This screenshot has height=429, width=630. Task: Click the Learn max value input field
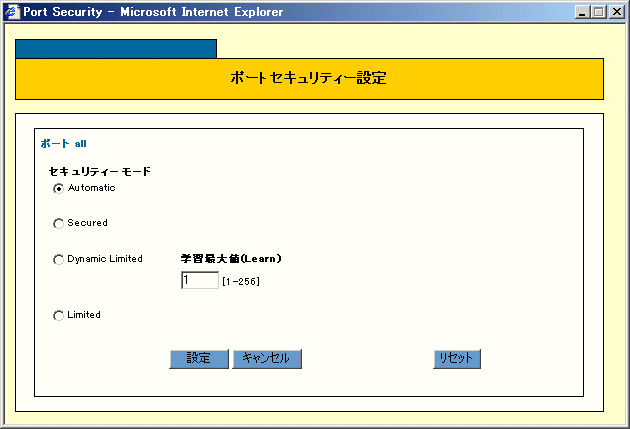200,280
